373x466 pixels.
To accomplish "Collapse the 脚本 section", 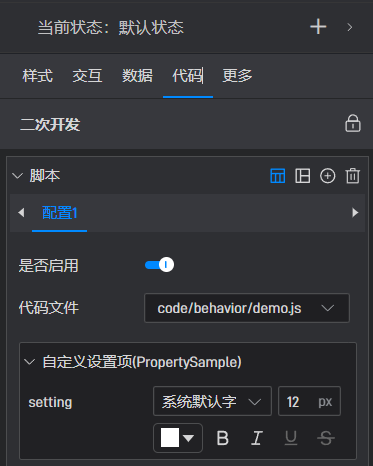I will point(17,175).
